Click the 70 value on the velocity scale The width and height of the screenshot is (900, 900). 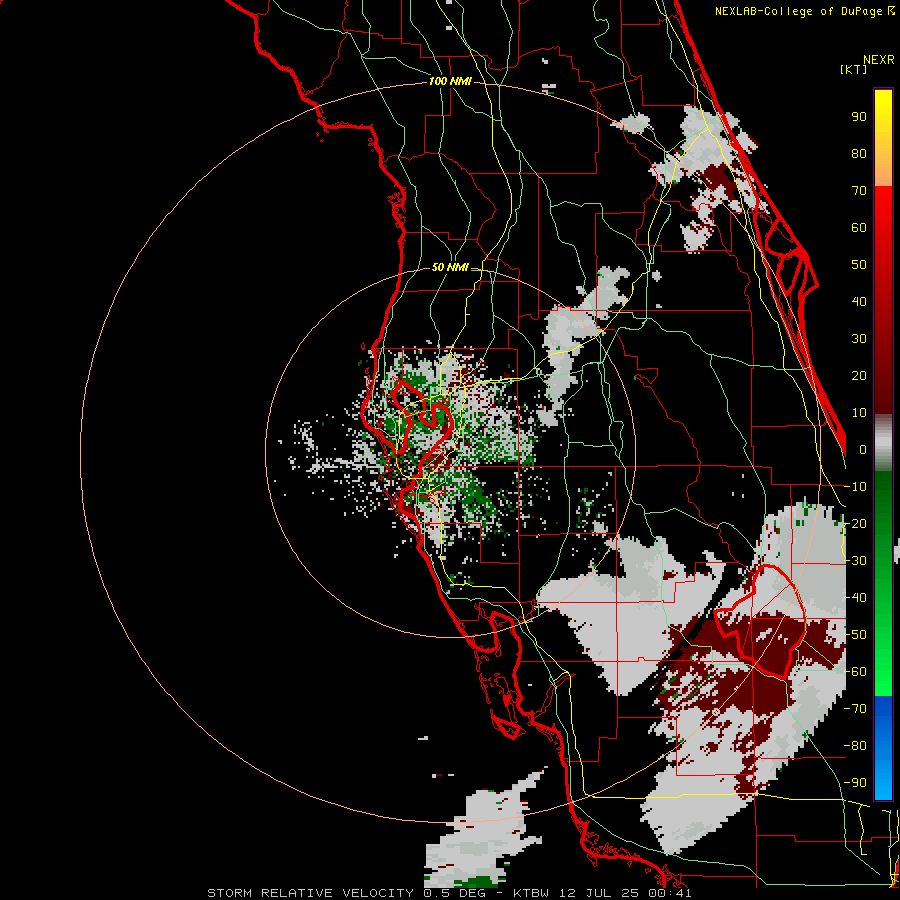[859, 191]
